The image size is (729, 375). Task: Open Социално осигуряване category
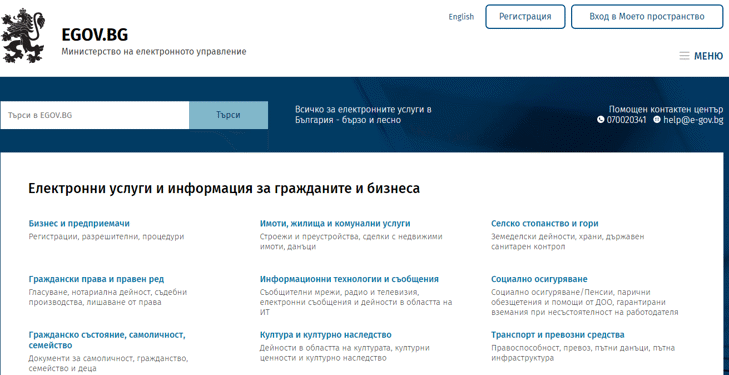click(539, 279)
